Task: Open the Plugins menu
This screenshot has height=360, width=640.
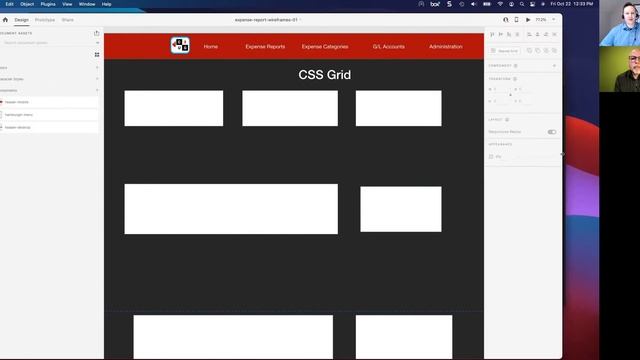Action: coord(48,4)
